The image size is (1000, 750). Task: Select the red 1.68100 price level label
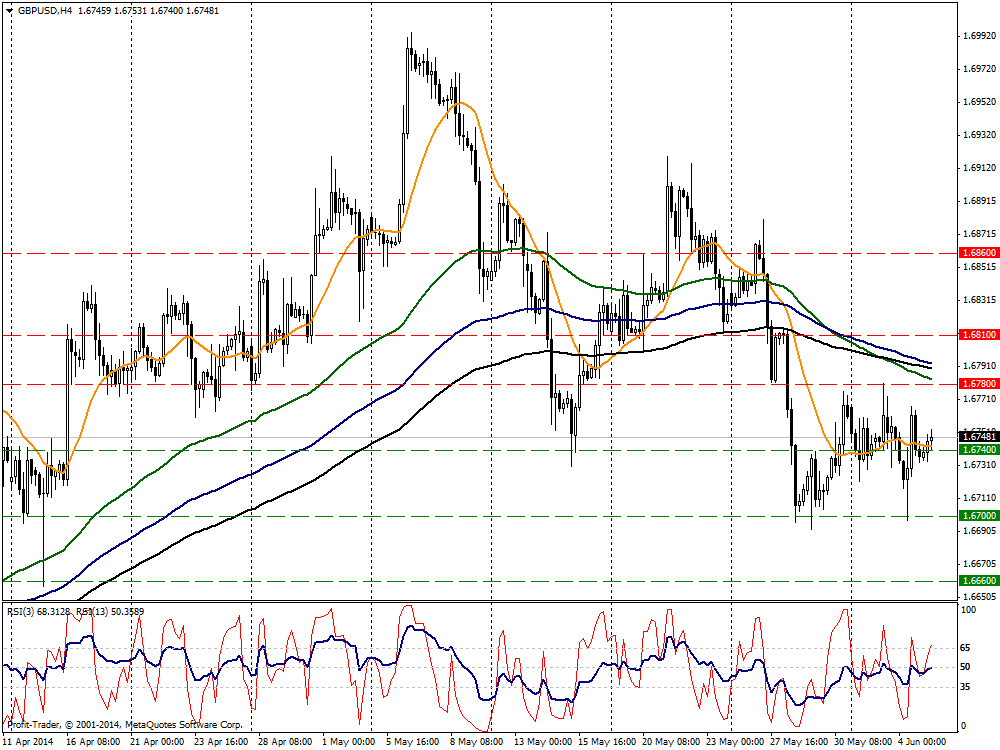[x=977, y=335]
